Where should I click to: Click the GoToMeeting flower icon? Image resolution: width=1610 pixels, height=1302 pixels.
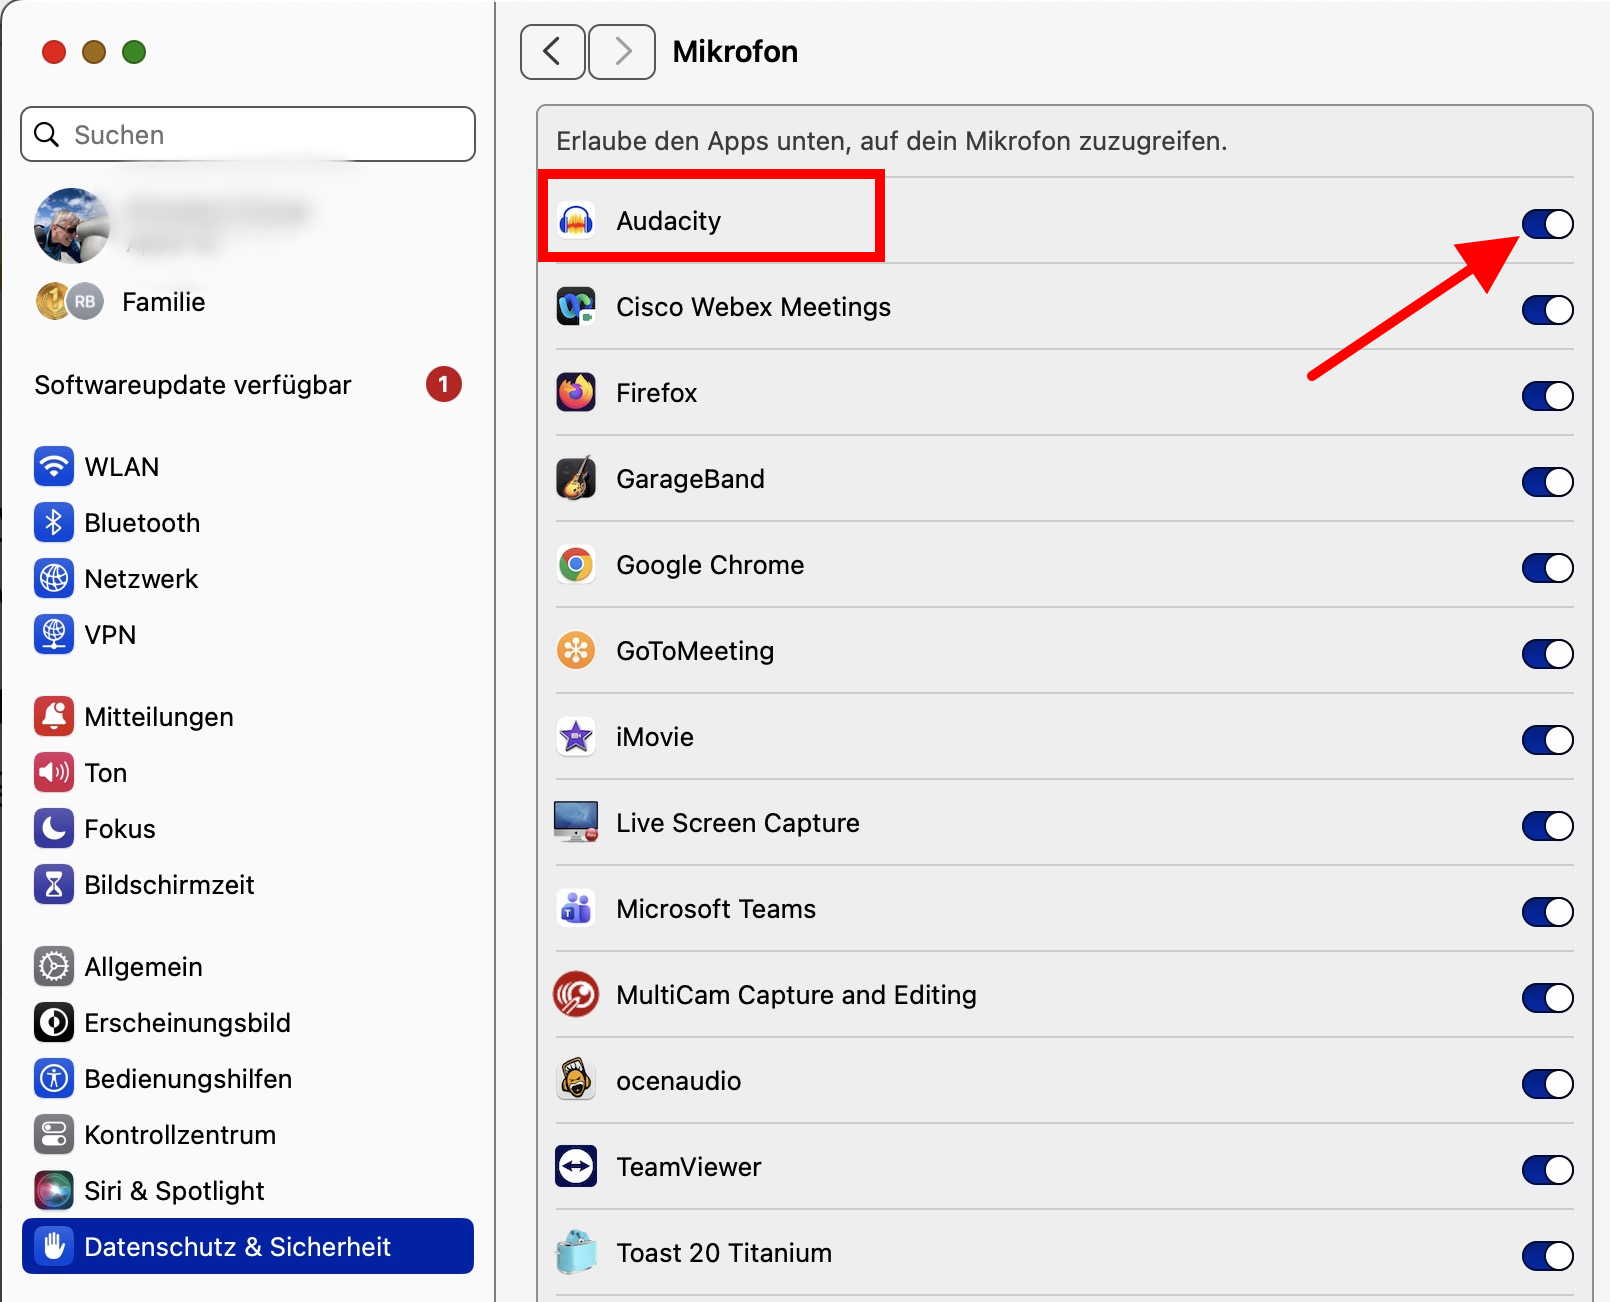pos(576,650)
